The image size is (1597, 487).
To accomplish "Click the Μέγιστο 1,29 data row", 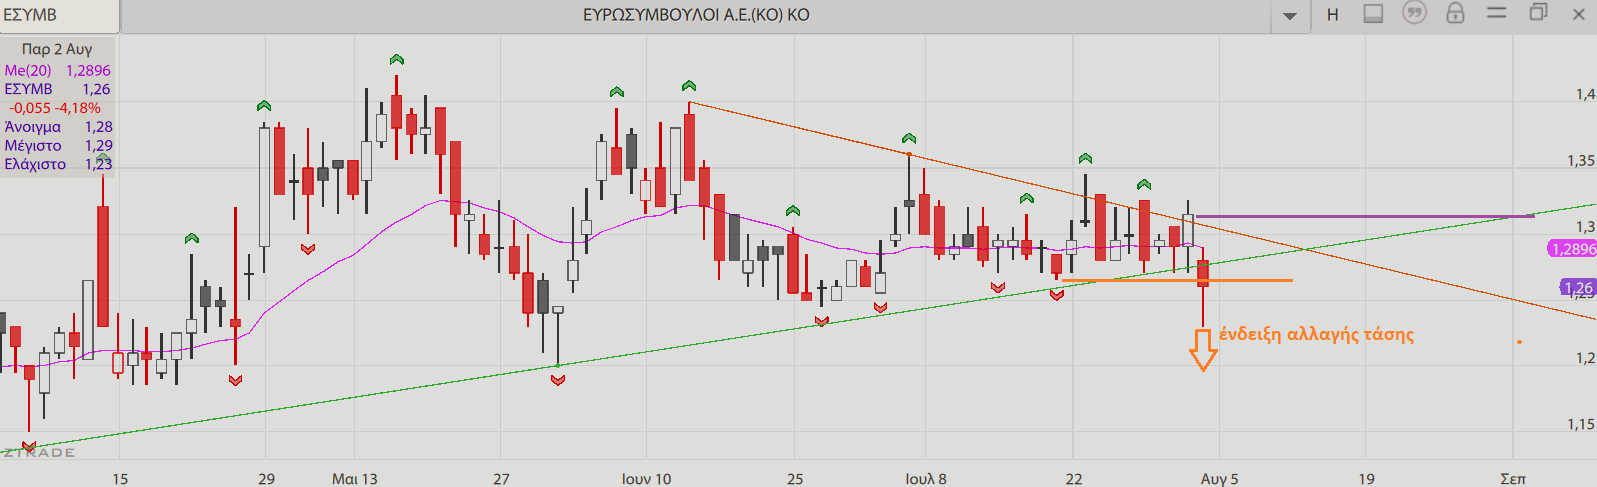I will point(57,146).
